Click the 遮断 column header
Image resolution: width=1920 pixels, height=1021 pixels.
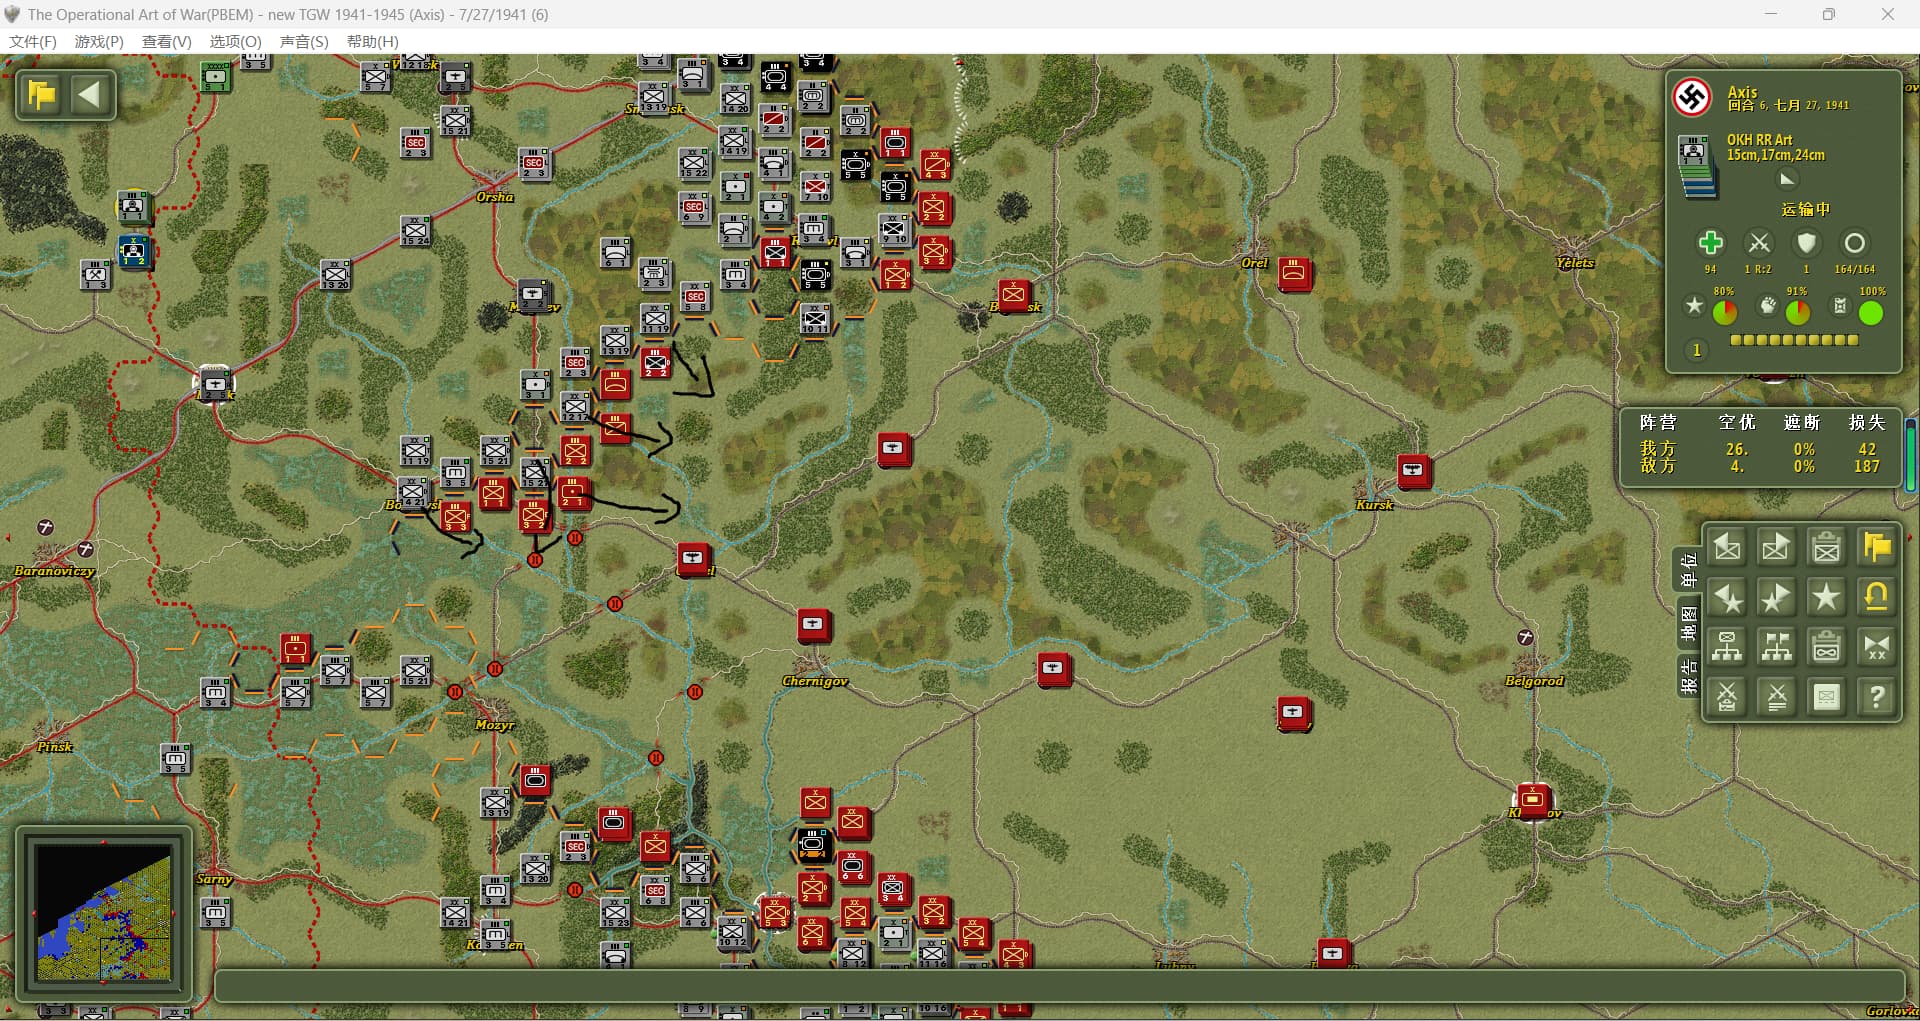1802,422
